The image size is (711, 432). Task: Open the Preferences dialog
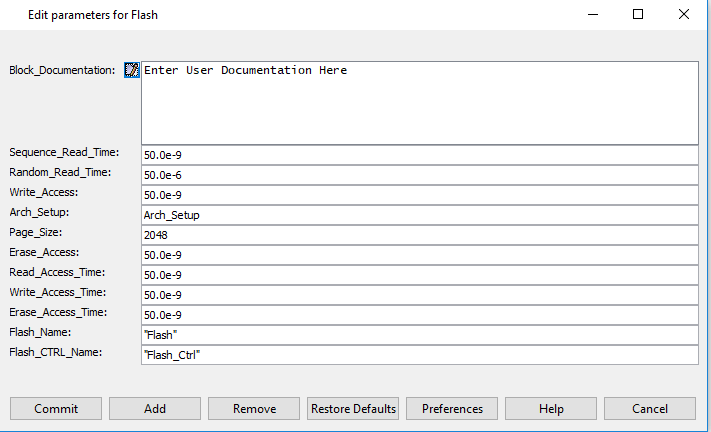click(x=452, y=408)
